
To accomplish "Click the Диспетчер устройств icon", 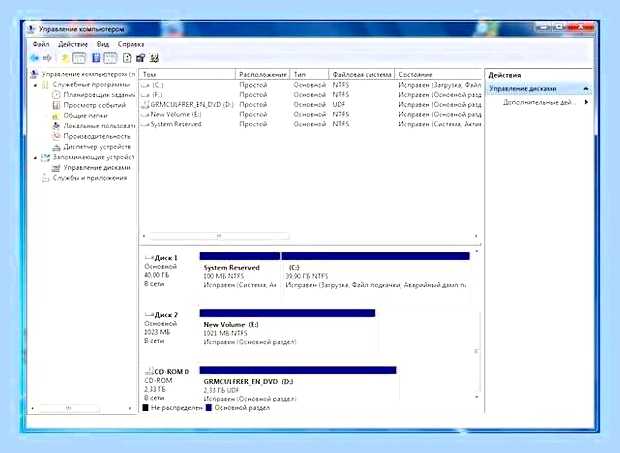I will 56,147.
